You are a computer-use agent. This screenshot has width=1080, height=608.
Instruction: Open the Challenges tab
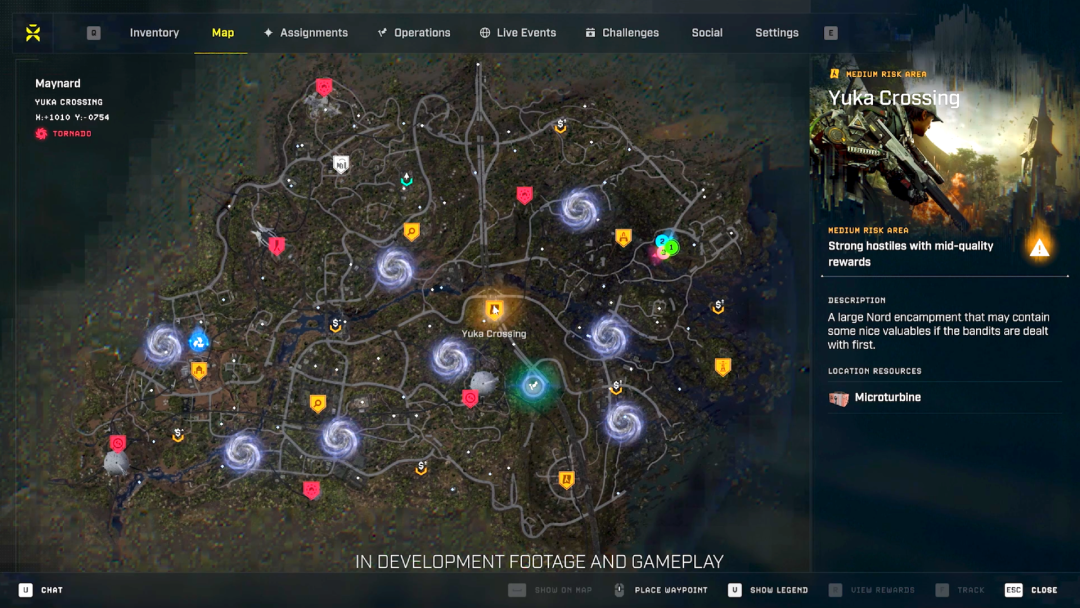click(x=622, y=32)
